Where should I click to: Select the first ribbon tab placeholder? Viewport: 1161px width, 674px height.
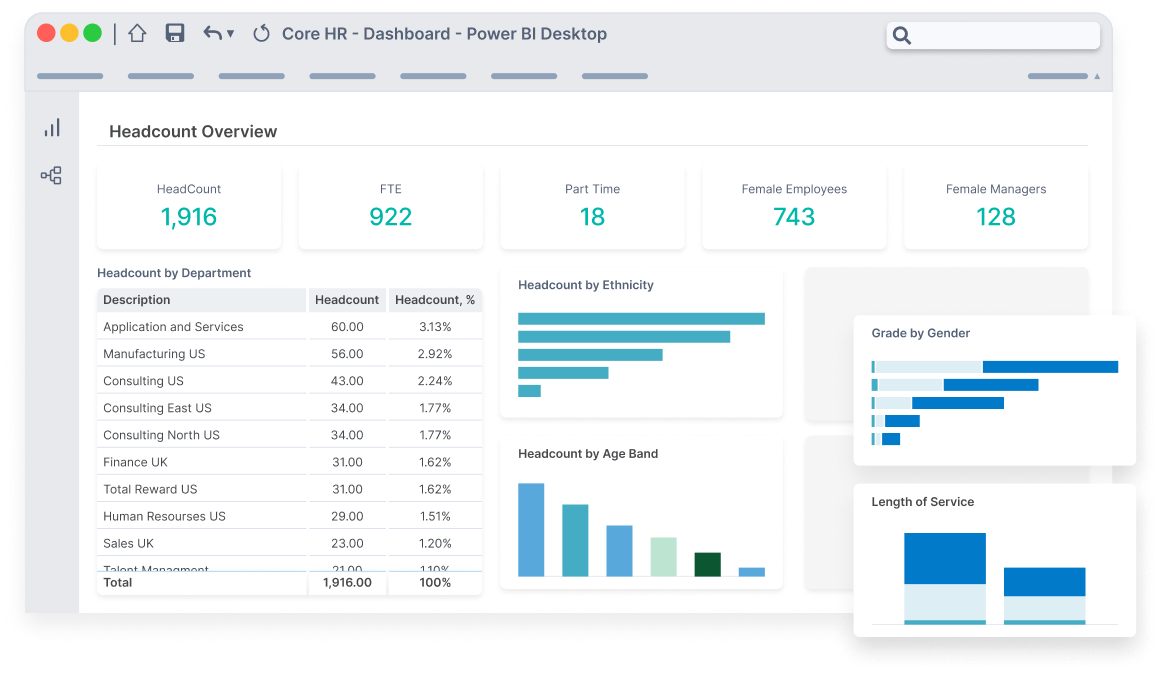pyautogui.click(x=69, y=75)
